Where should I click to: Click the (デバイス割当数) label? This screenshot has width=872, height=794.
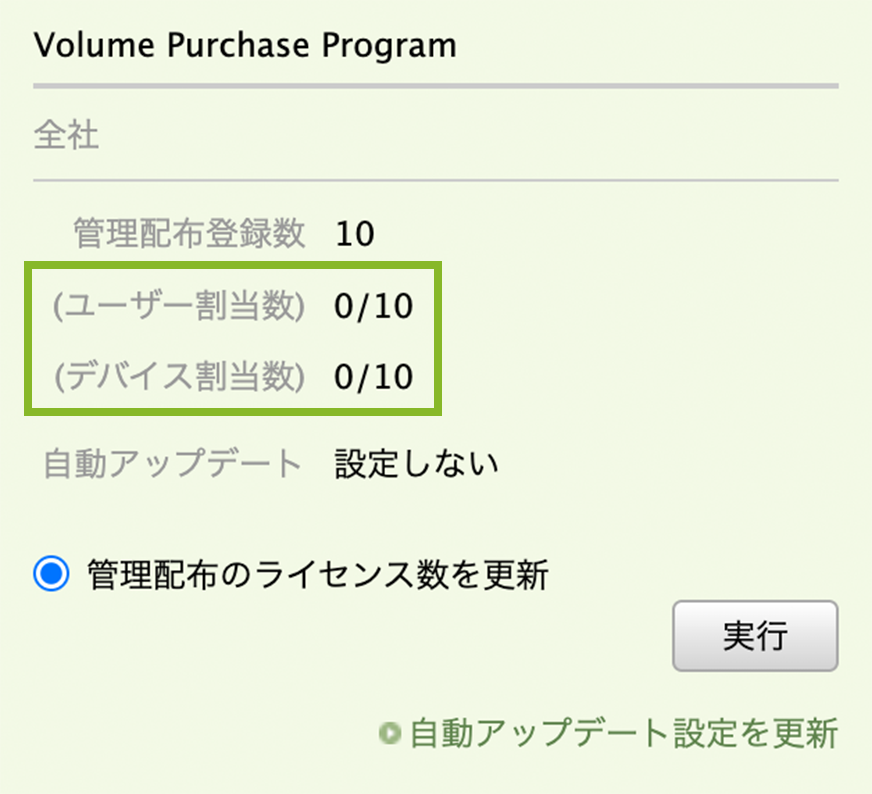(x=179, y=376)
